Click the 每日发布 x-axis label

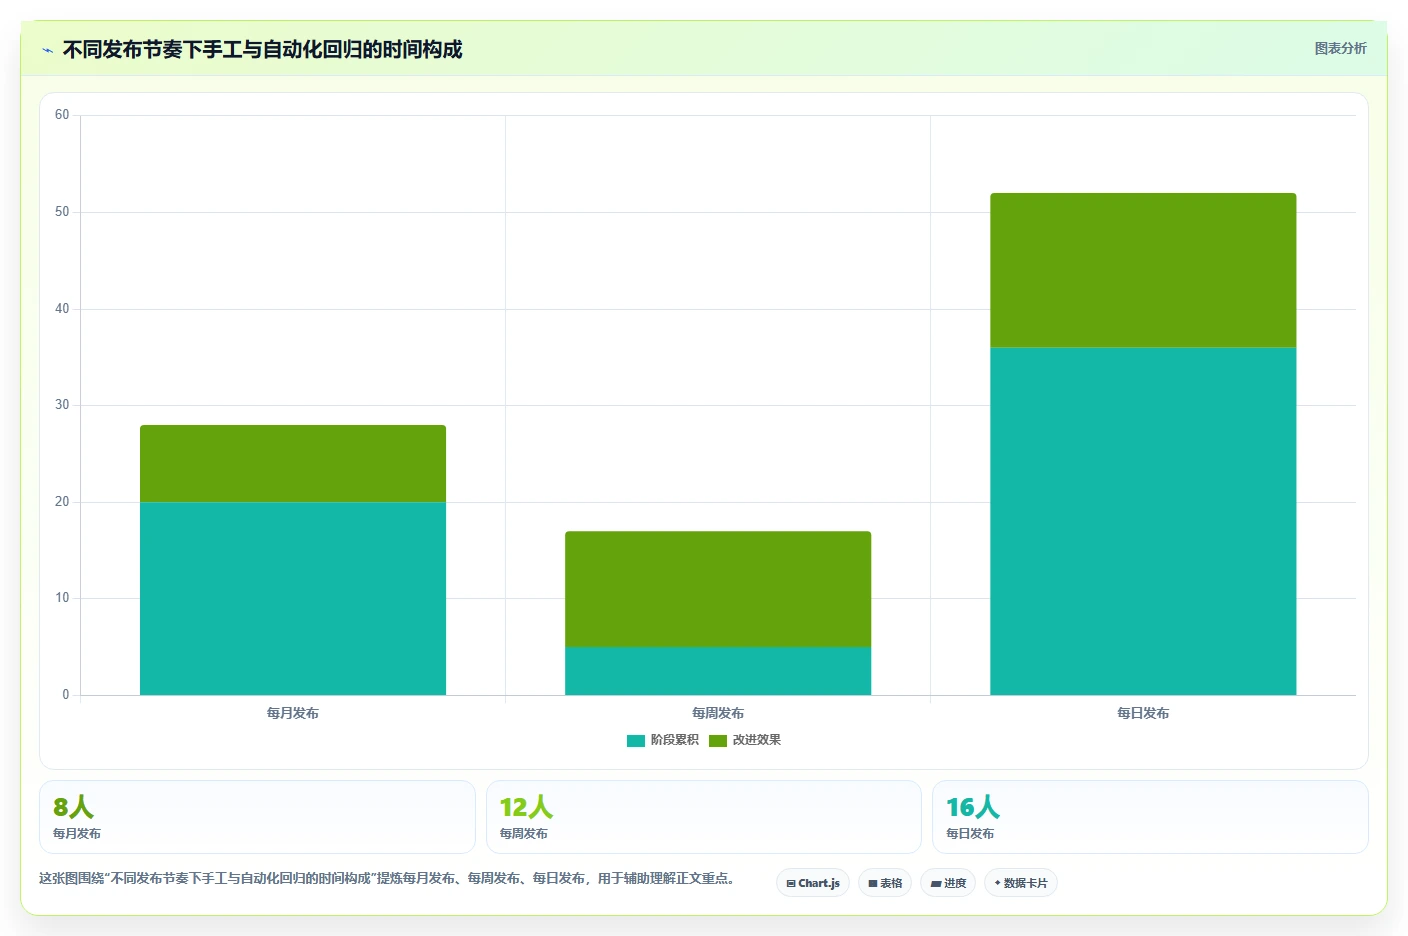pos(1143,713)
